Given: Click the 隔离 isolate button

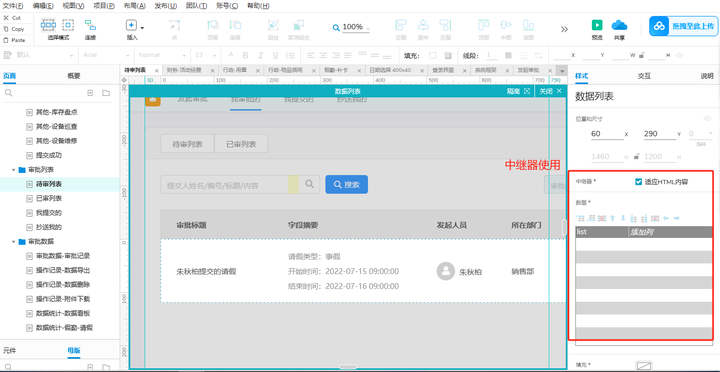Looking at the screenshot, I should [518, 91].
